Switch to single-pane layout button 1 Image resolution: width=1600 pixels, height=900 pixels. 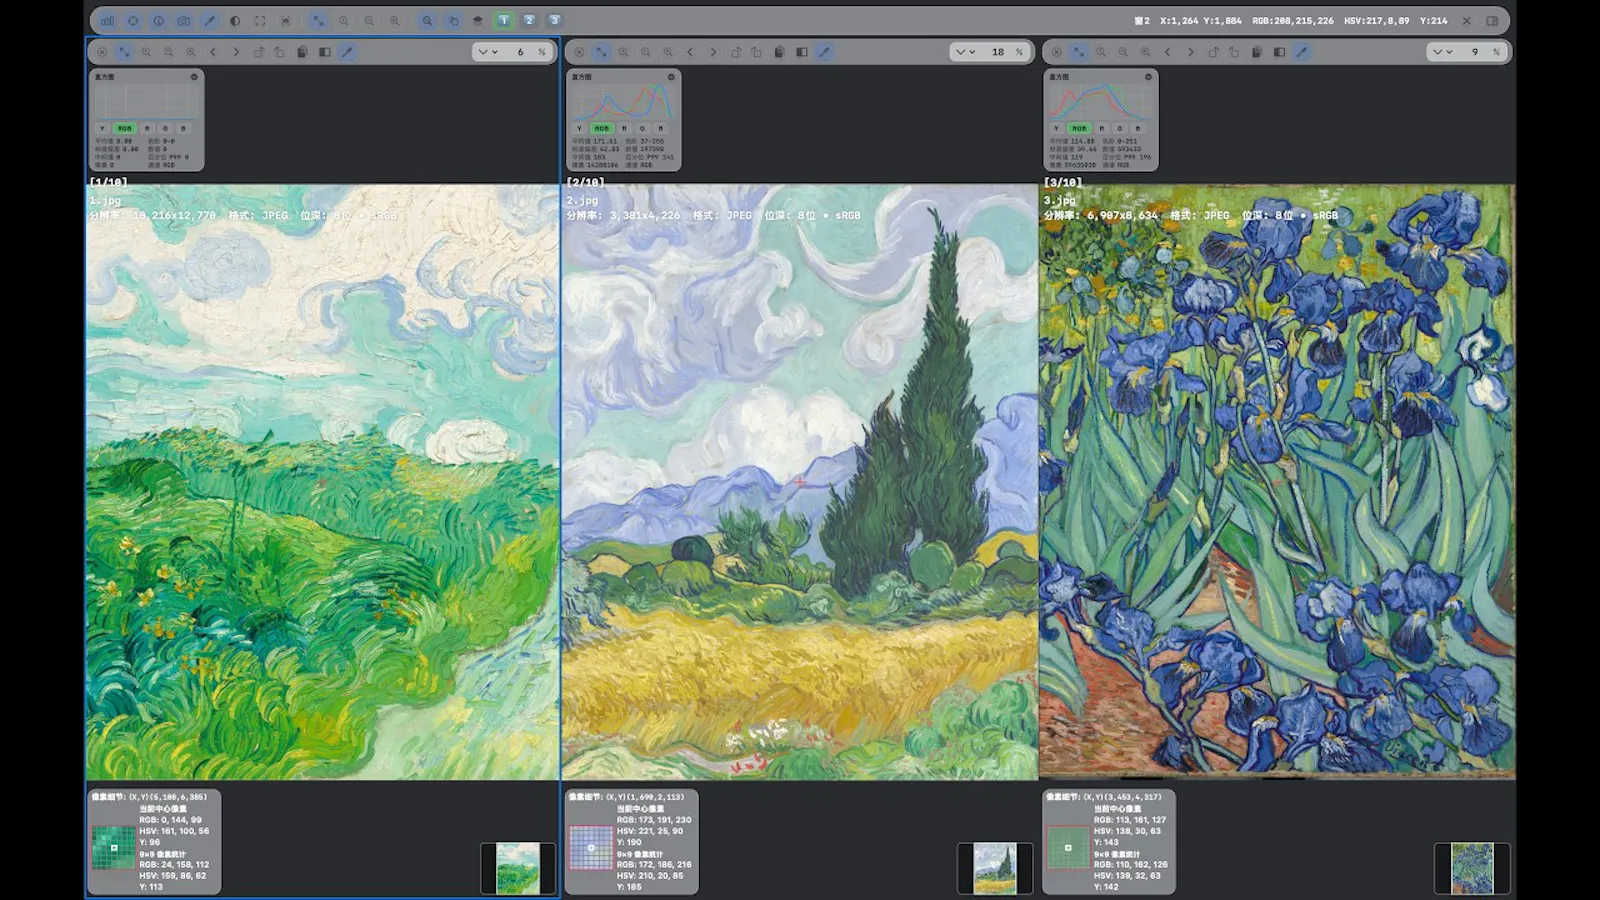pyautogui.click(x=503, y=20)
